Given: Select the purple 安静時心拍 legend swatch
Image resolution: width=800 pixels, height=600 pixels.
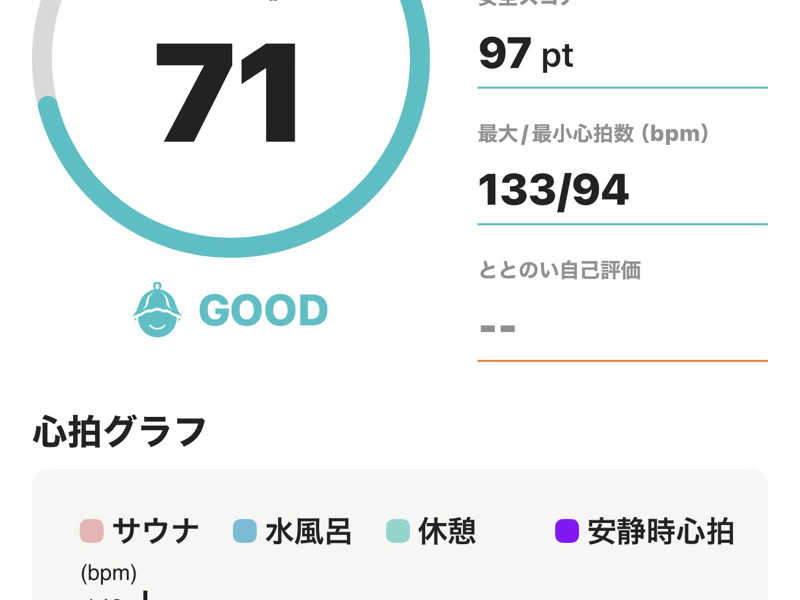Looking at the screenshot, I should pos(566,531).
